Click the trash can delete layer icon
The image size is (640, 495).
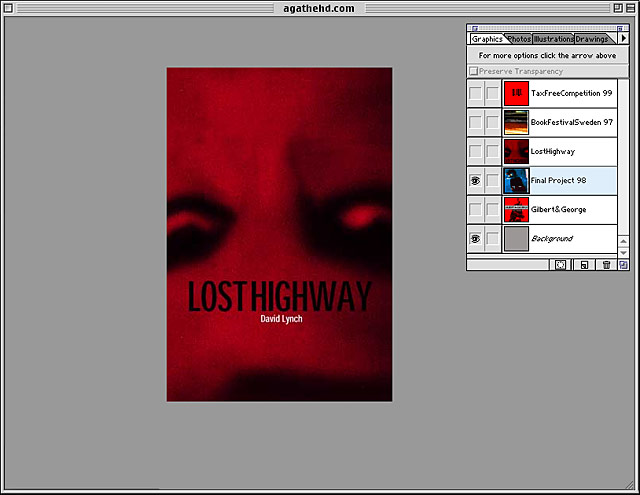click(606, 265)
